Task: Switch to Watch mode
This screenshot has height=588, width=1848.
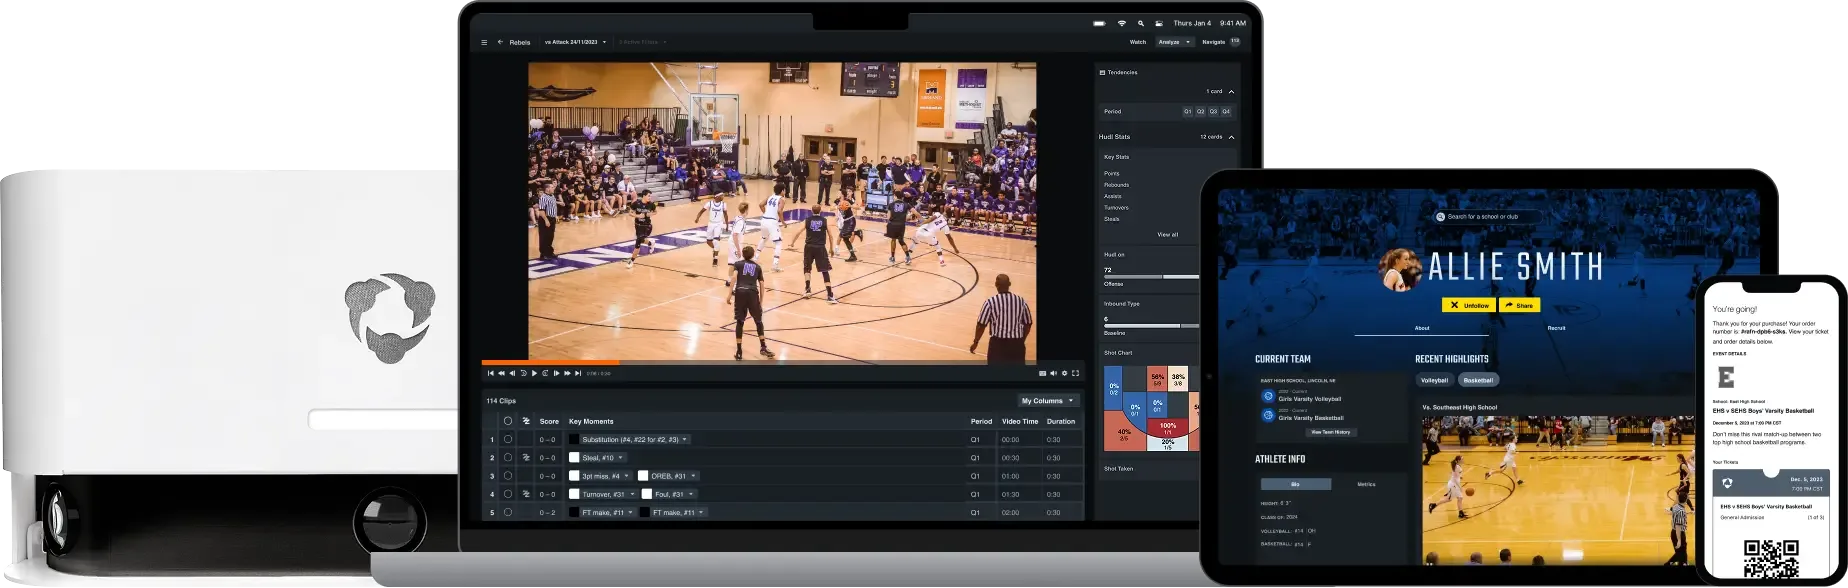Action: [1138, 42]
